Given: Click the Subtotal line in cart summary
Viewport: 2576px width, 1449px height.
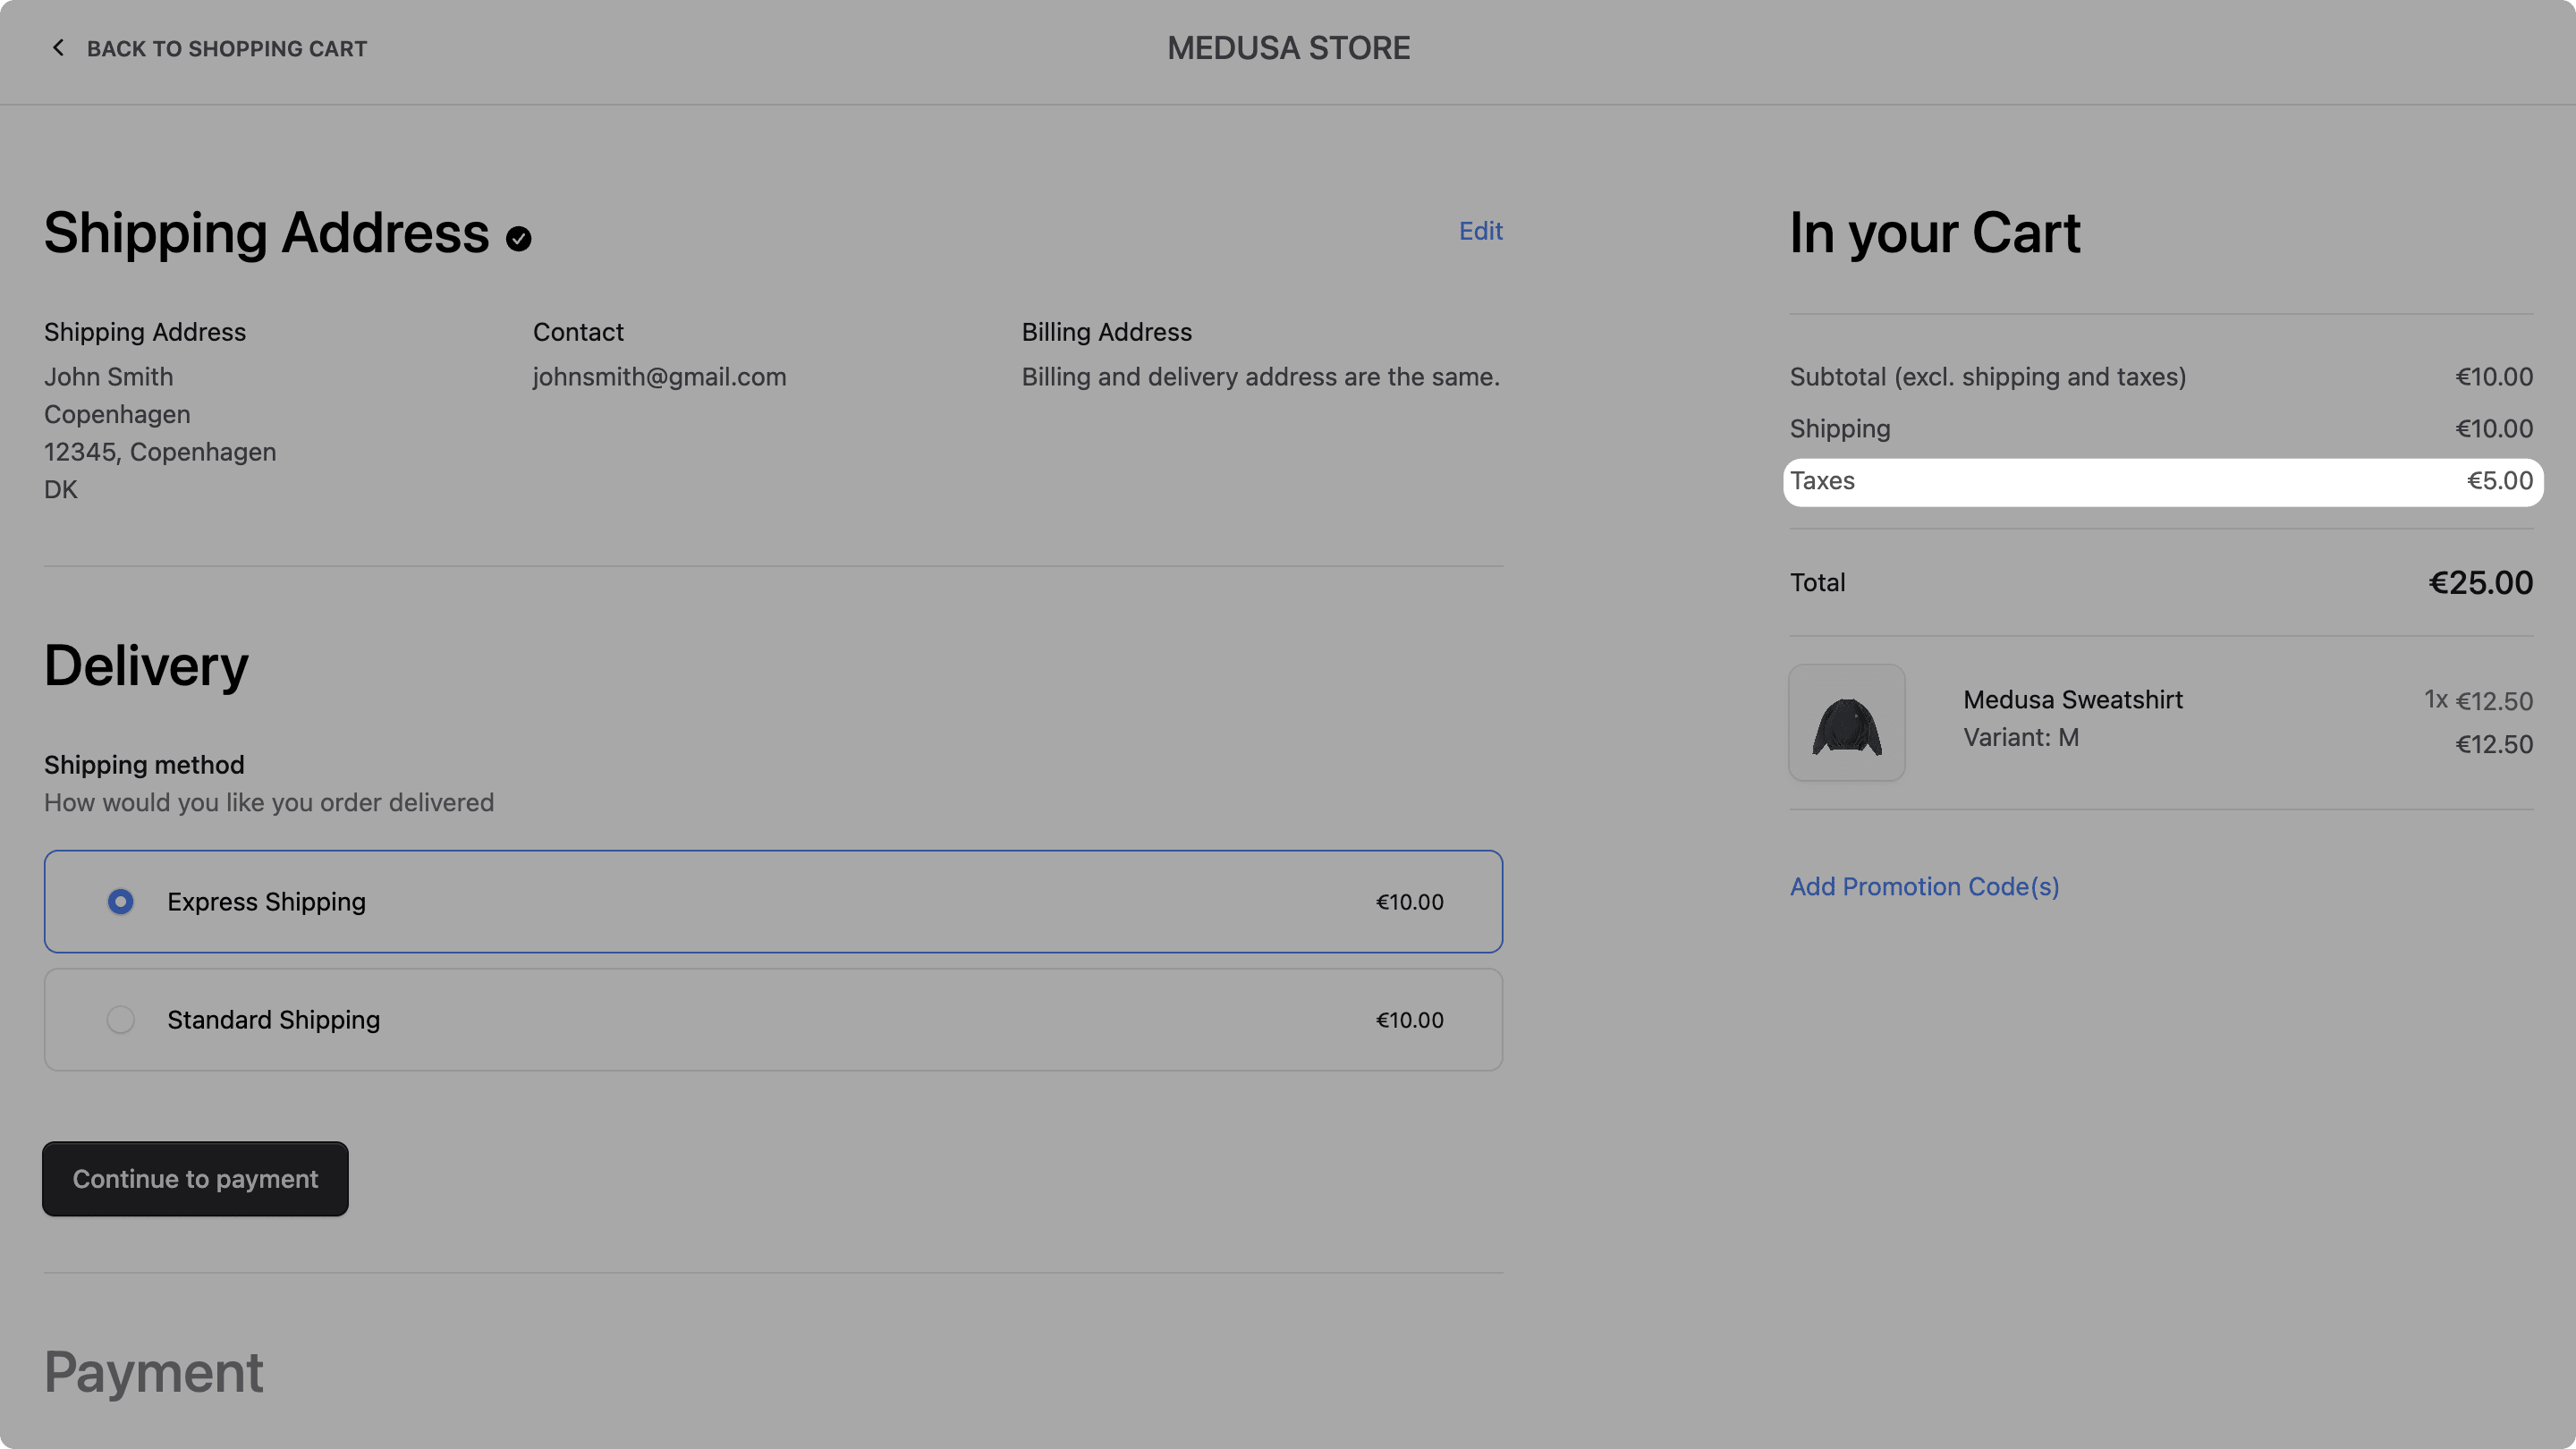Looking at the screenshot, I should (x=1988, y=377).
